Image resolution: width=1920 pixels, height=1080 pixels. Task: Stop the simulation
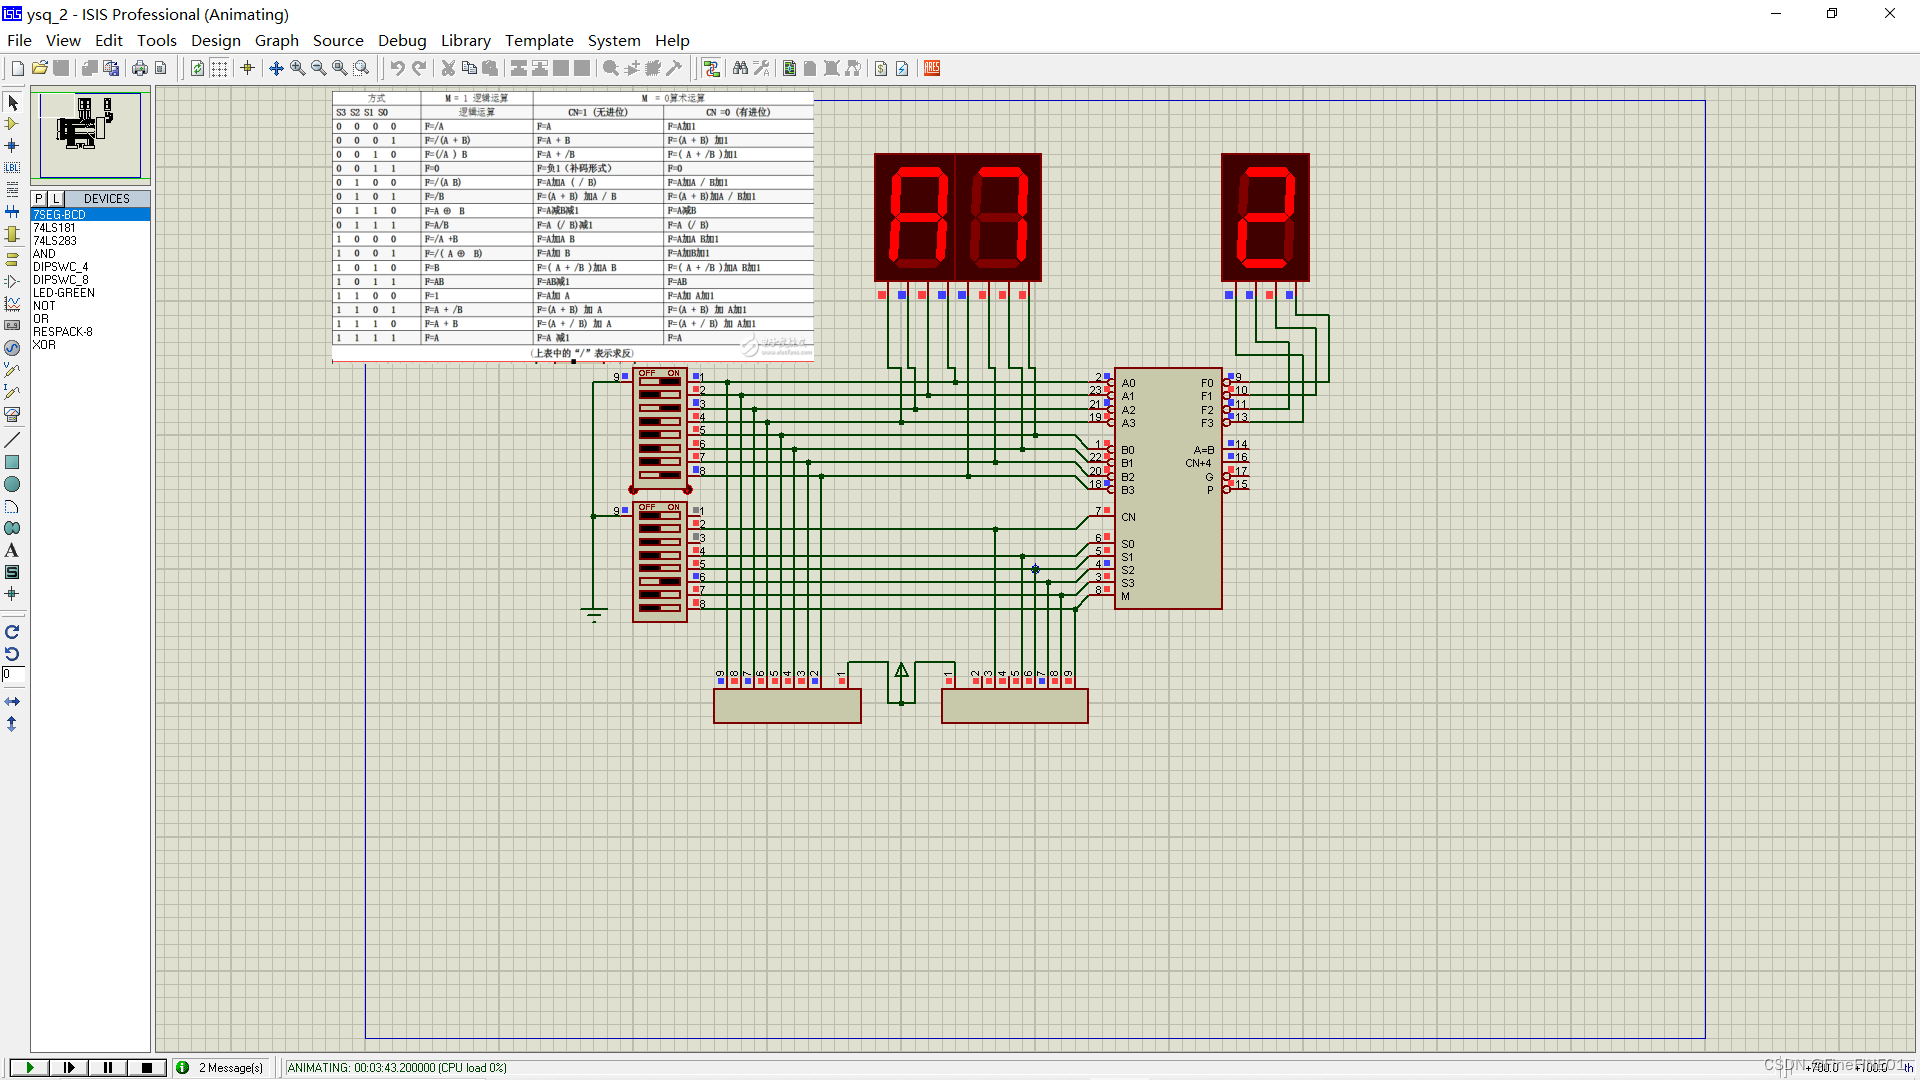(x=147, y=1067)
